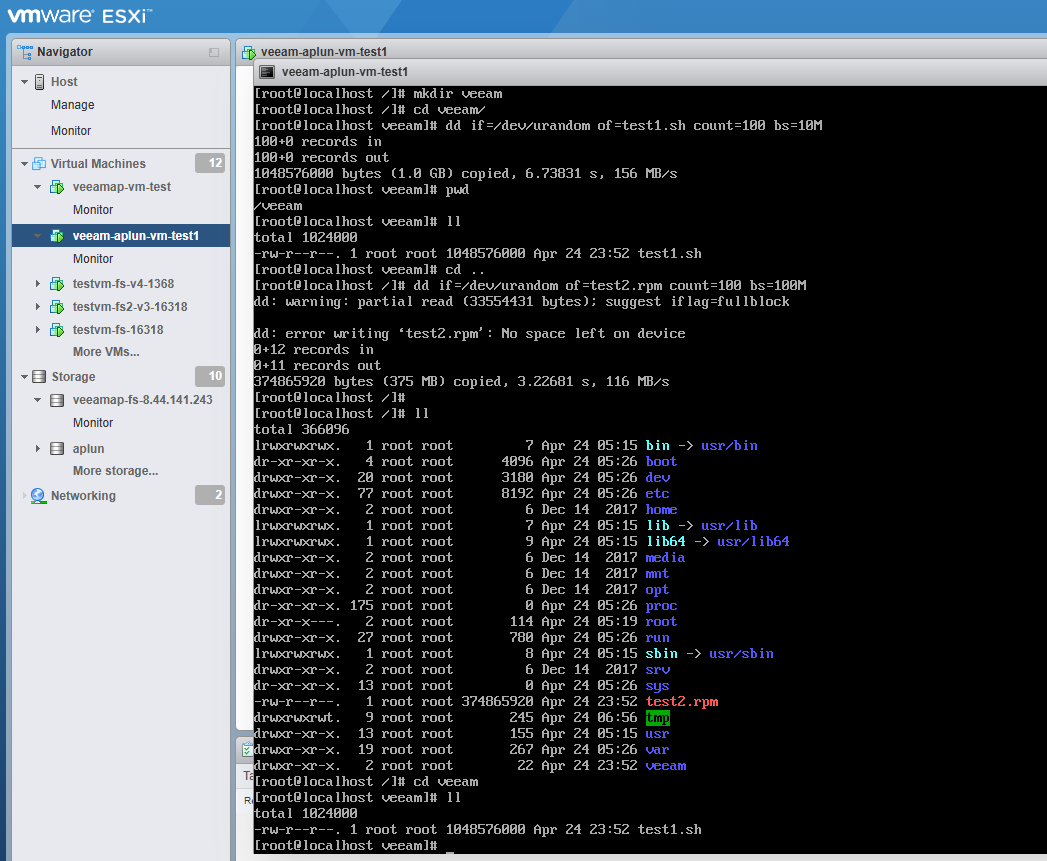Open Monitor under veeam-aplun-vm-test1
This screenshot has width=1047, height=861.
[93, 259]
